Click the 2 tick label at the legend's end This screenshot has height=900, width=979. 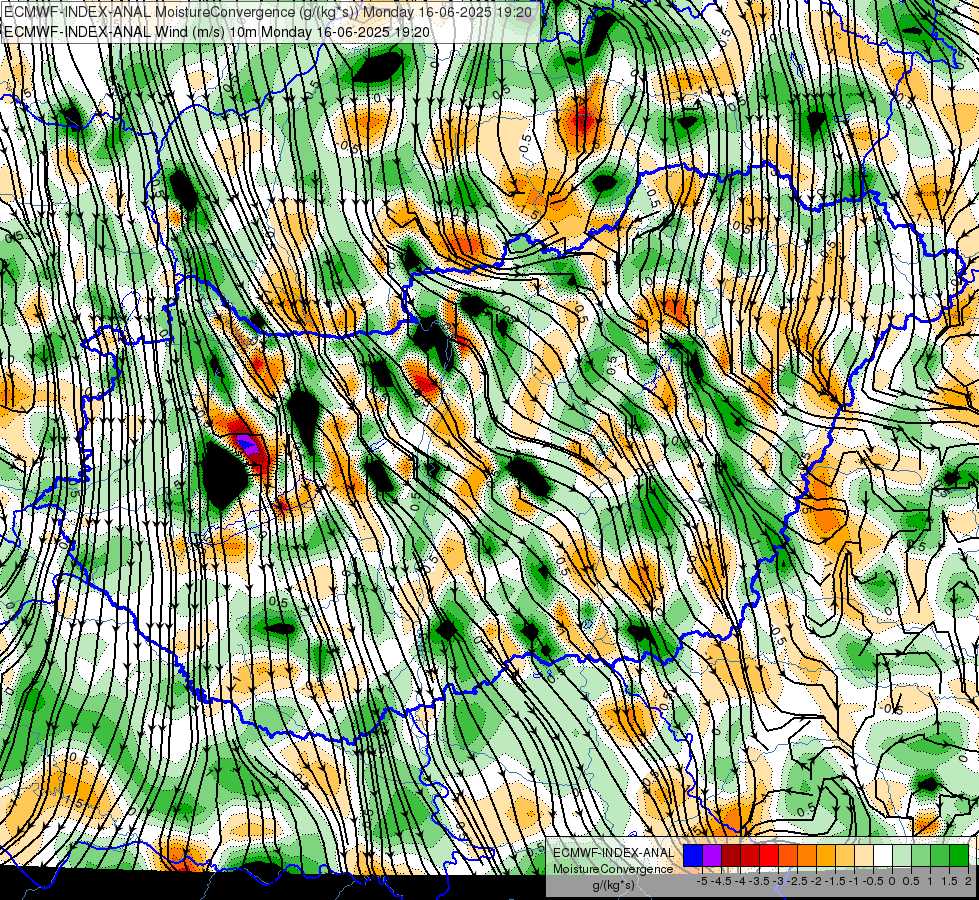pyautogui.click(x=968, y=881)
